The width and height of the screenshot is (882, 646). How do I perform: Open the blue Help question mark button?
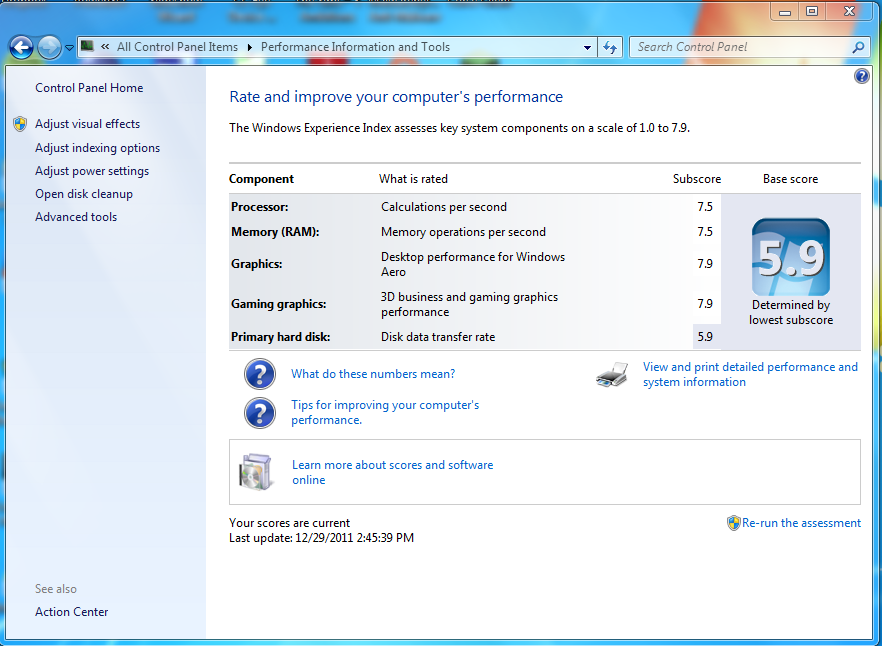pos(862,76)
